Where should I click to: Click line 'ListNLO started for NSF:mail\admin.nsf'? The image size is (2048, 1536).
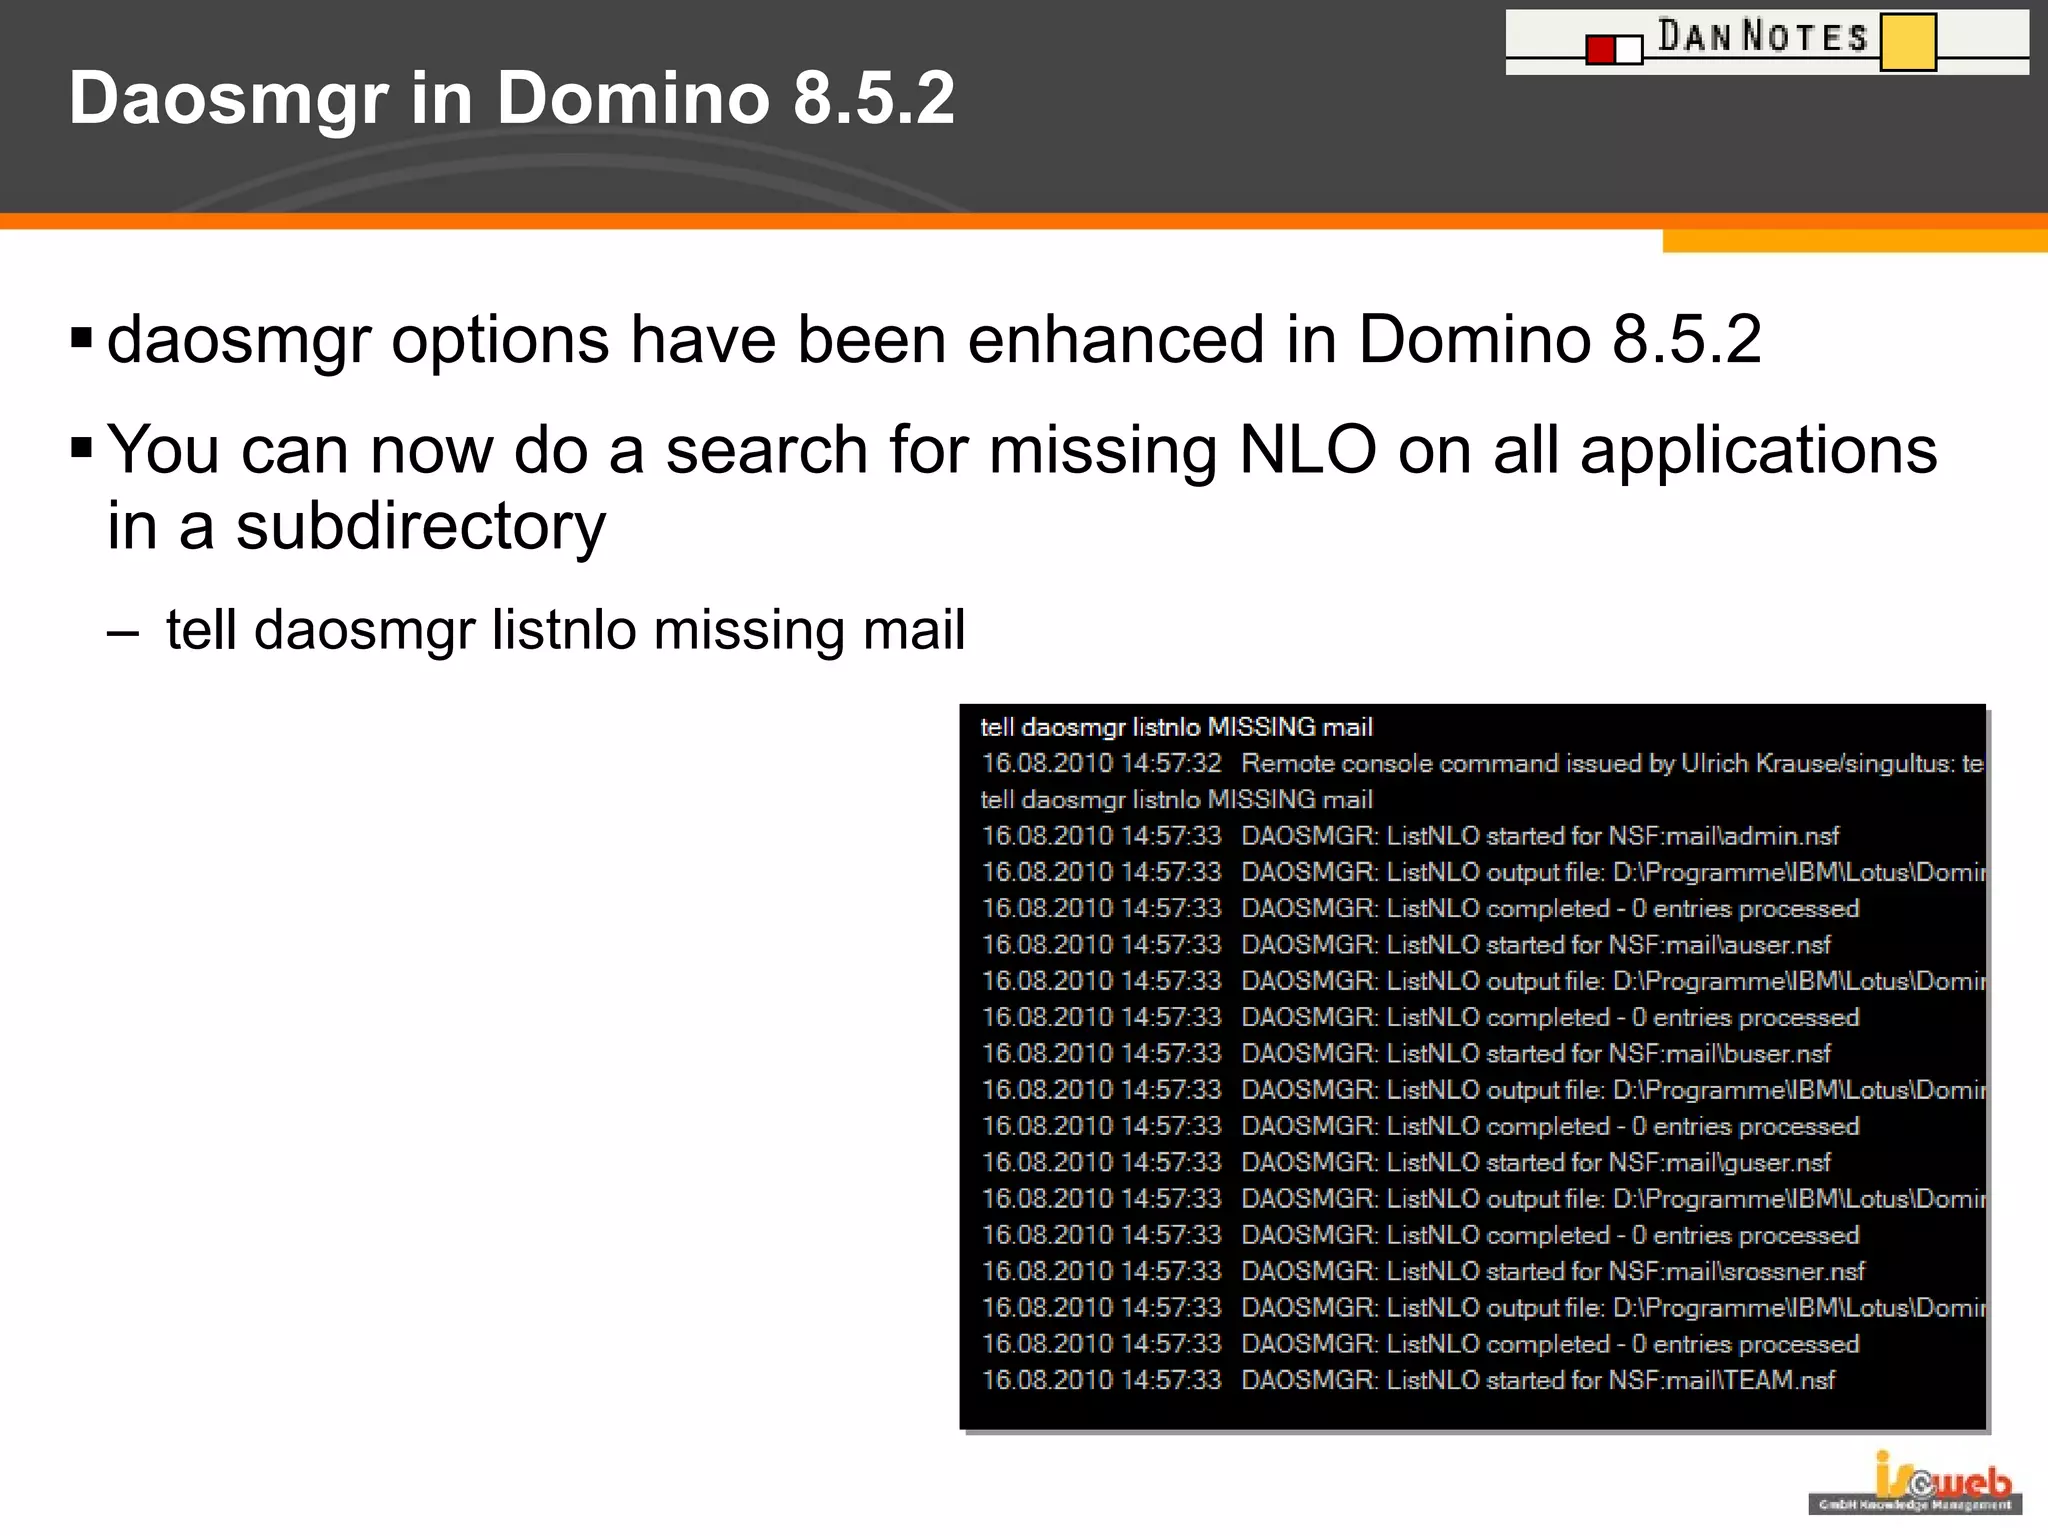point(1410,836)
